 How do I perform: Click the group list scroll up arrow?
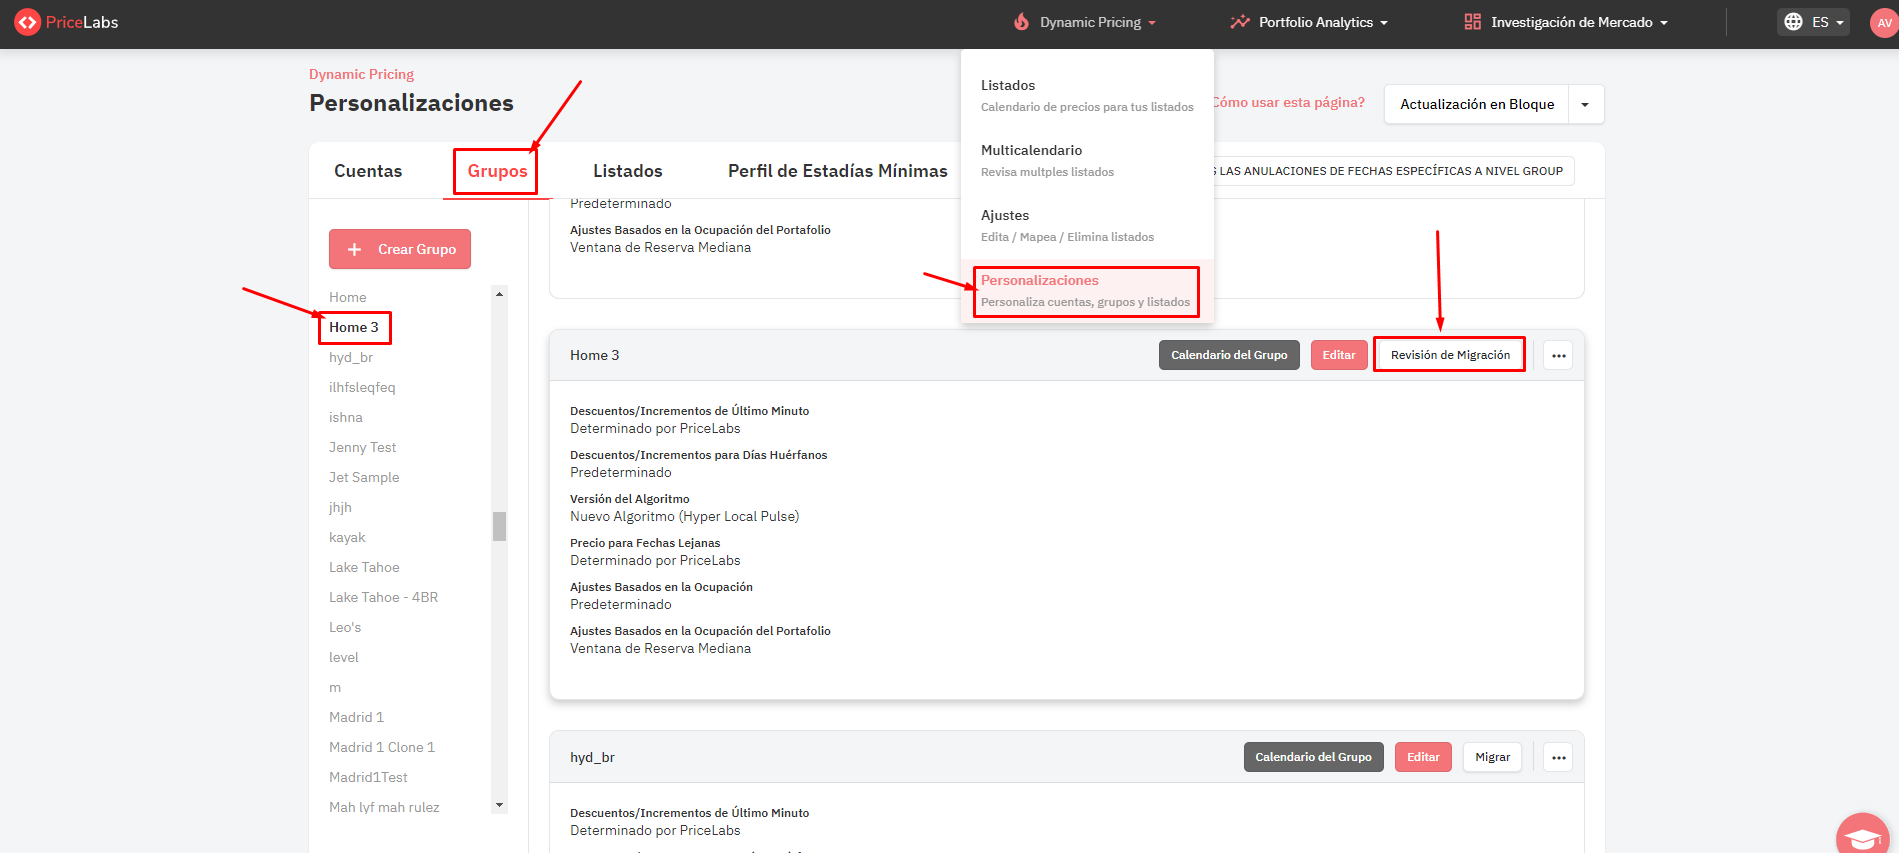pos(499,294)
